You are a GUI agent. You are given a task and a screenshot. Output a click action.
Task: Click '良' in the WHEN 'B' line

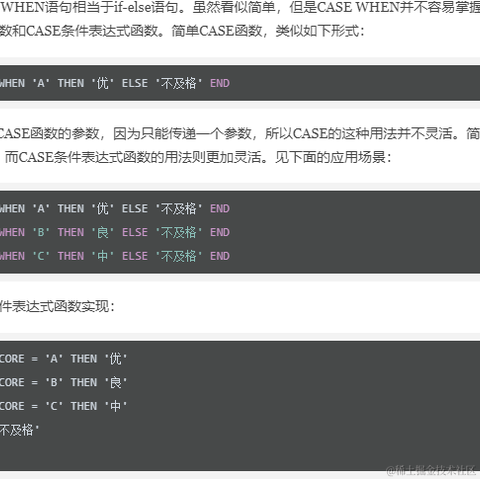pyautogui.click(x=103, y=232)
